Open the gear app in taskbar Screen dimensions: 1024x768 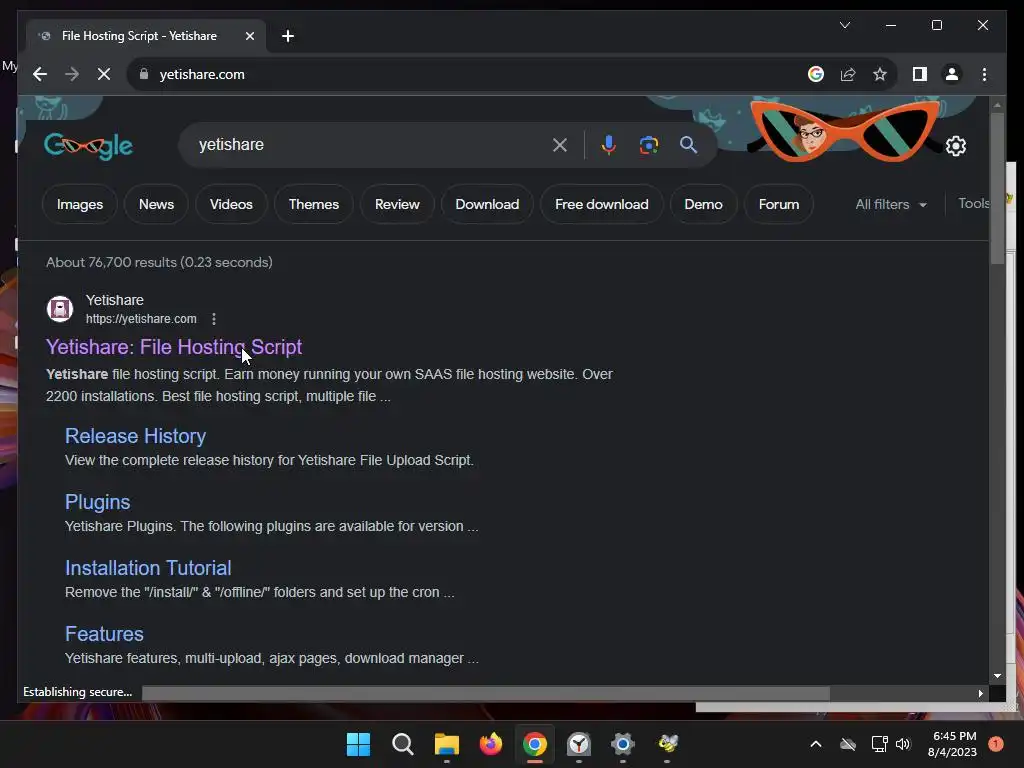(622, 744)
